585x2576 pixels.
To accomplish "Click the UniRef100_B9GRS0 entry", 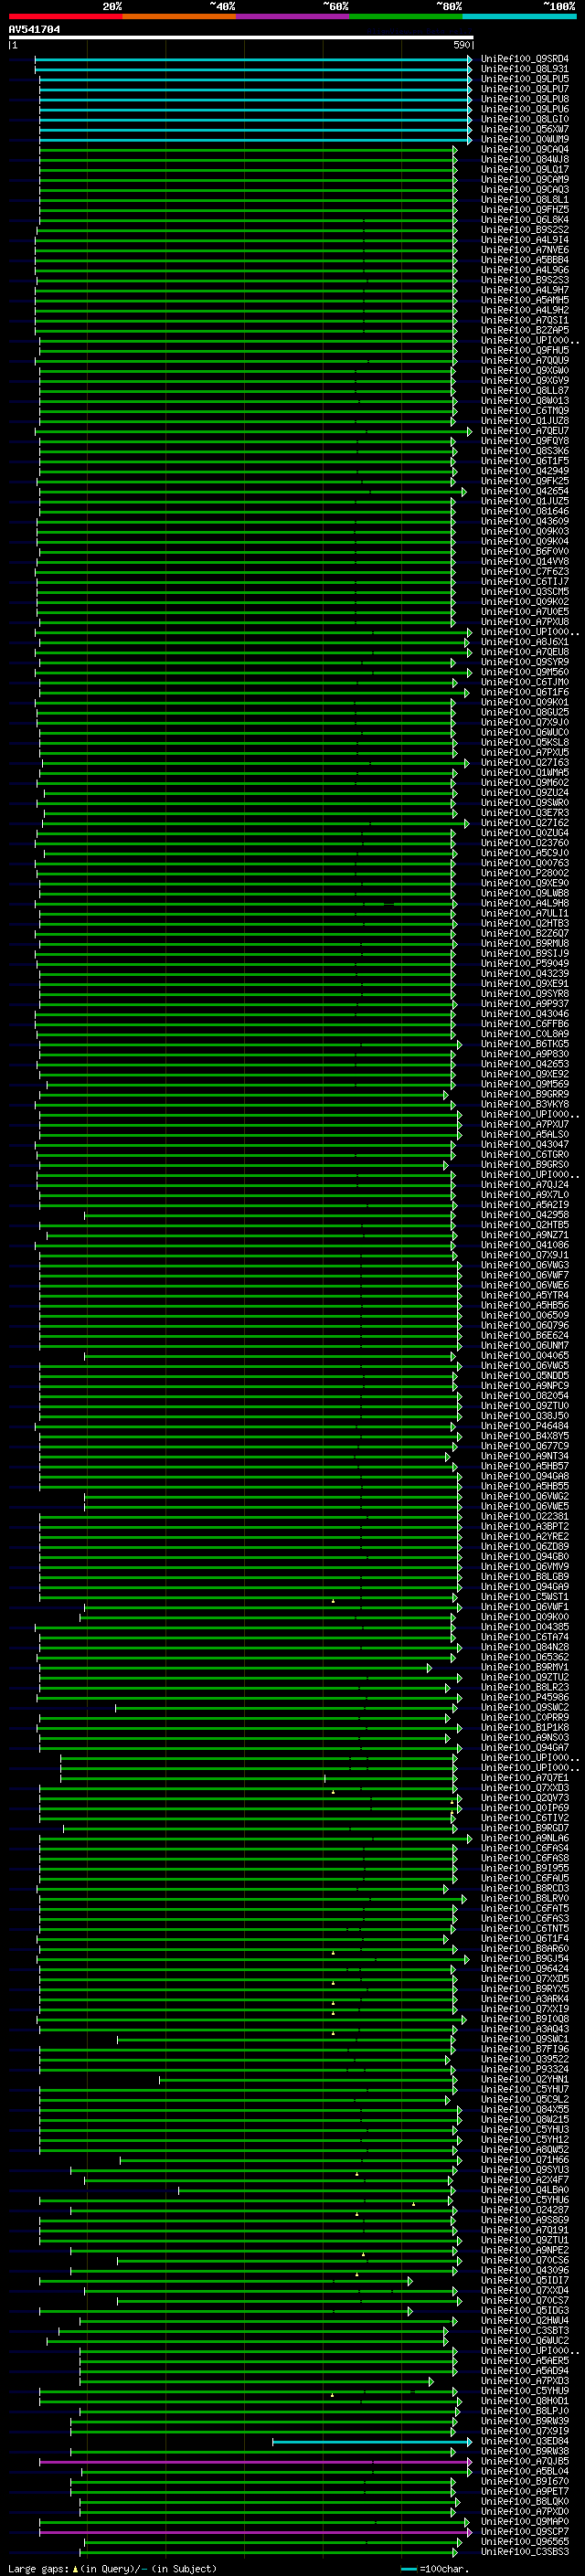I will click(x=524, y=1164).
